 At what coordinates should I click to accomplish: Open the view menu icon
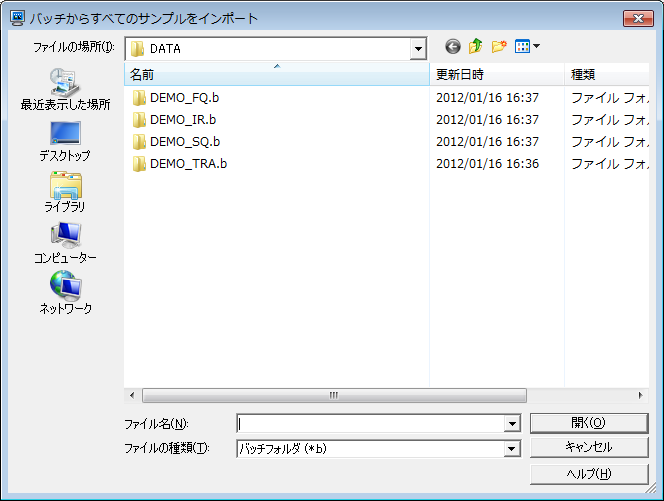click(x=527, y=46)
